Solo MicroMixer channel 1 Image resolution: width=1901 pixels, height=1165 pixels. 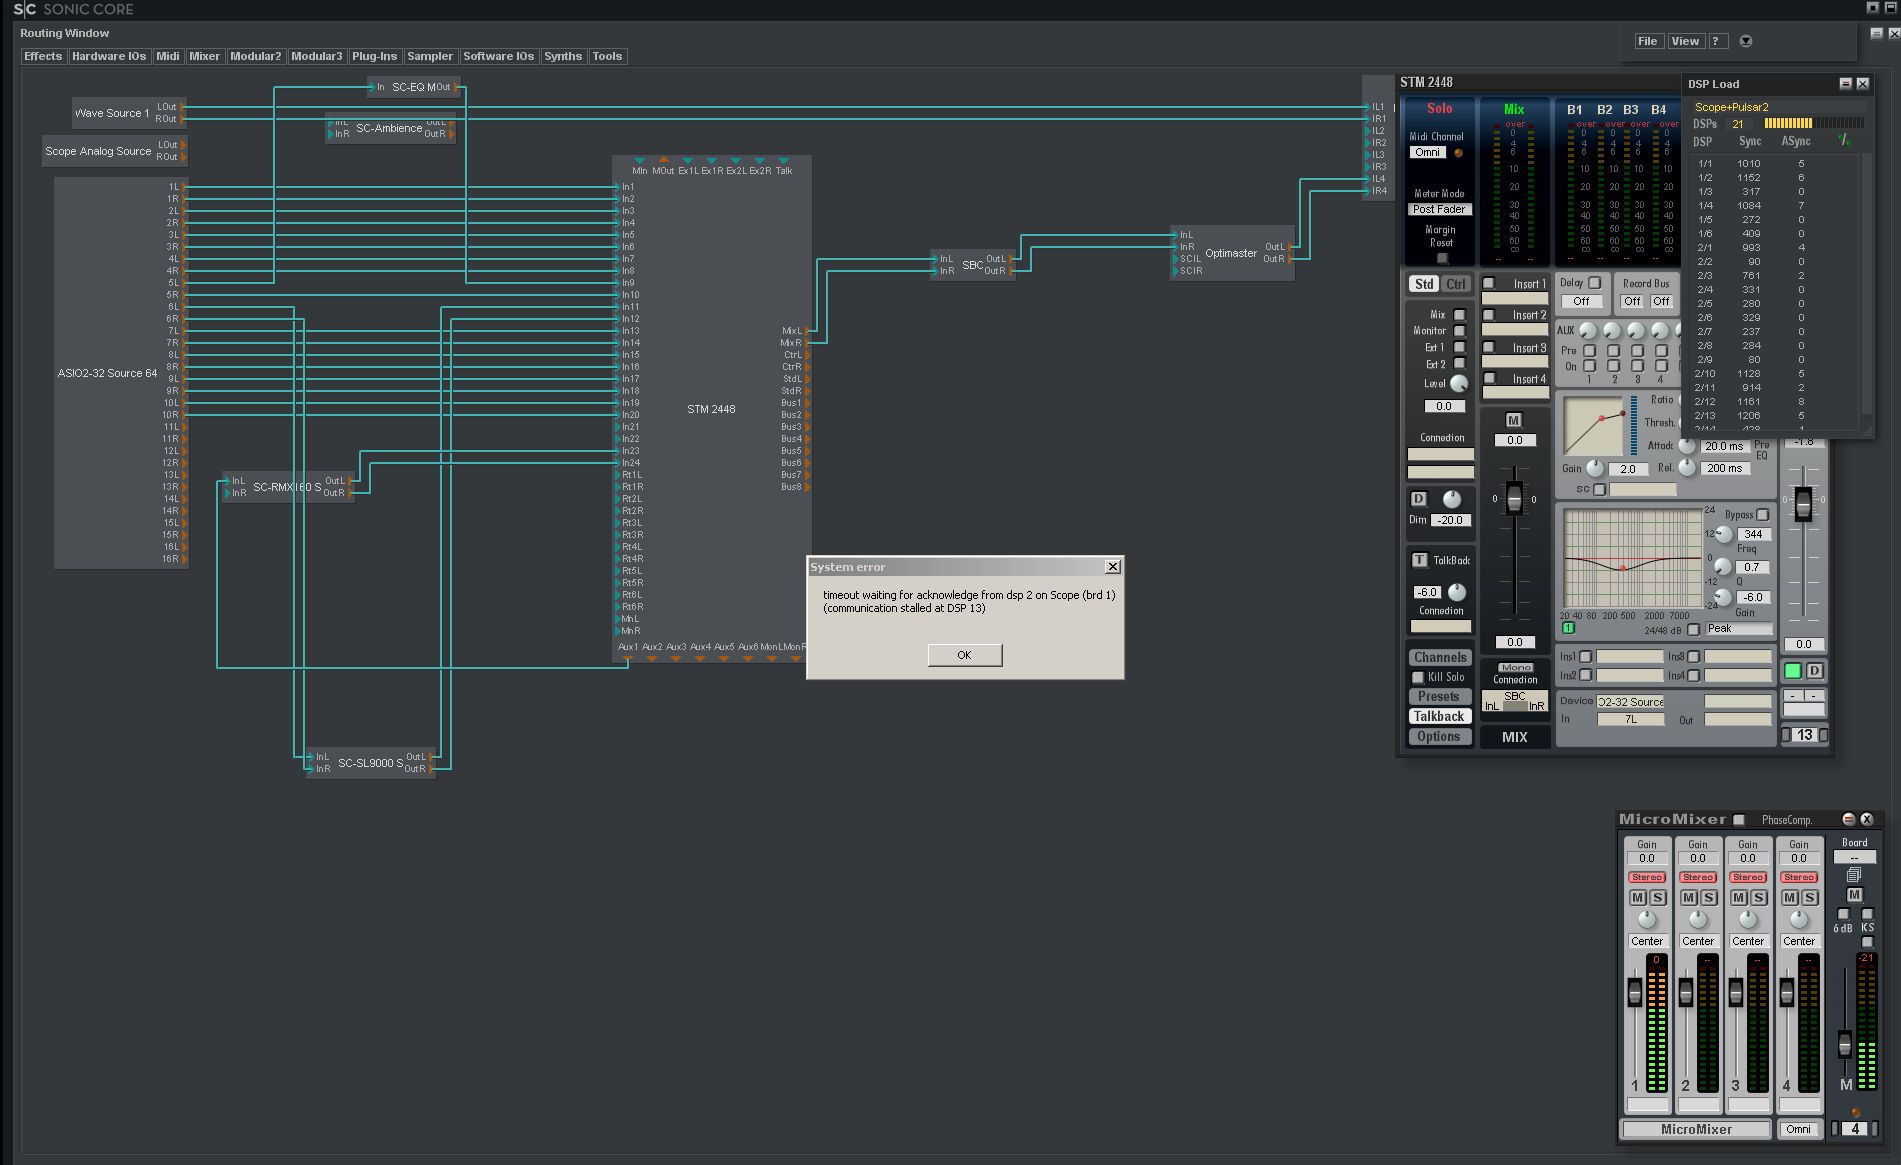pos(1657,897)
